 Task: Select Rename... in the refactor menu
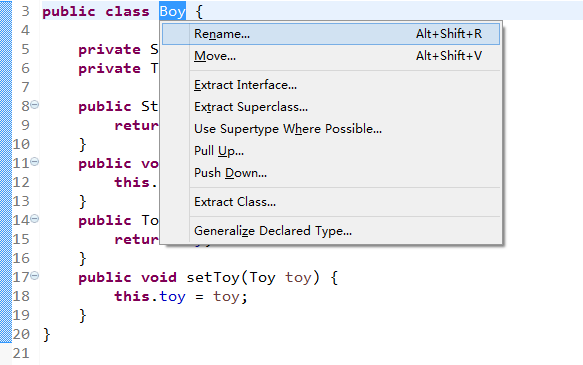331,34
